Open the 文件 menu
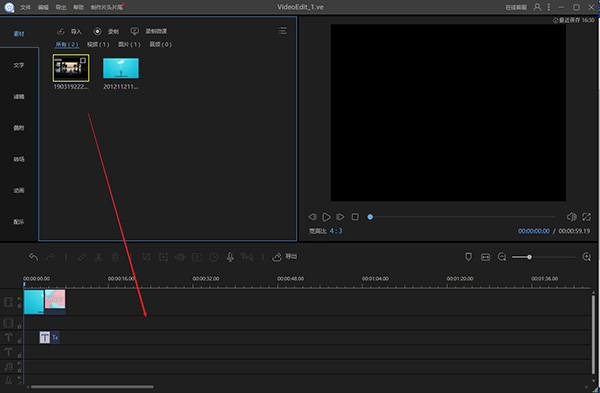Image resolution: width=600 pixels, height=393 pixels. (x=25, y=7)
